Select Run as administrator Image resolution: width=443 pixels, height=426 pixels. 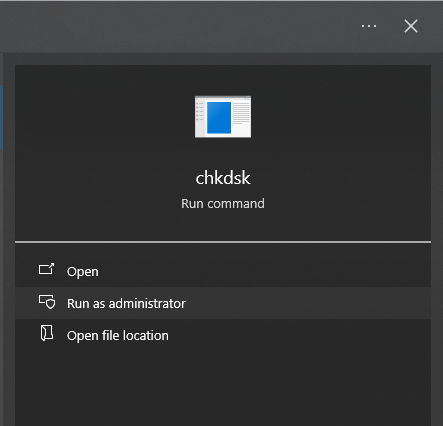pyautogui.click(x=223, y=303)
